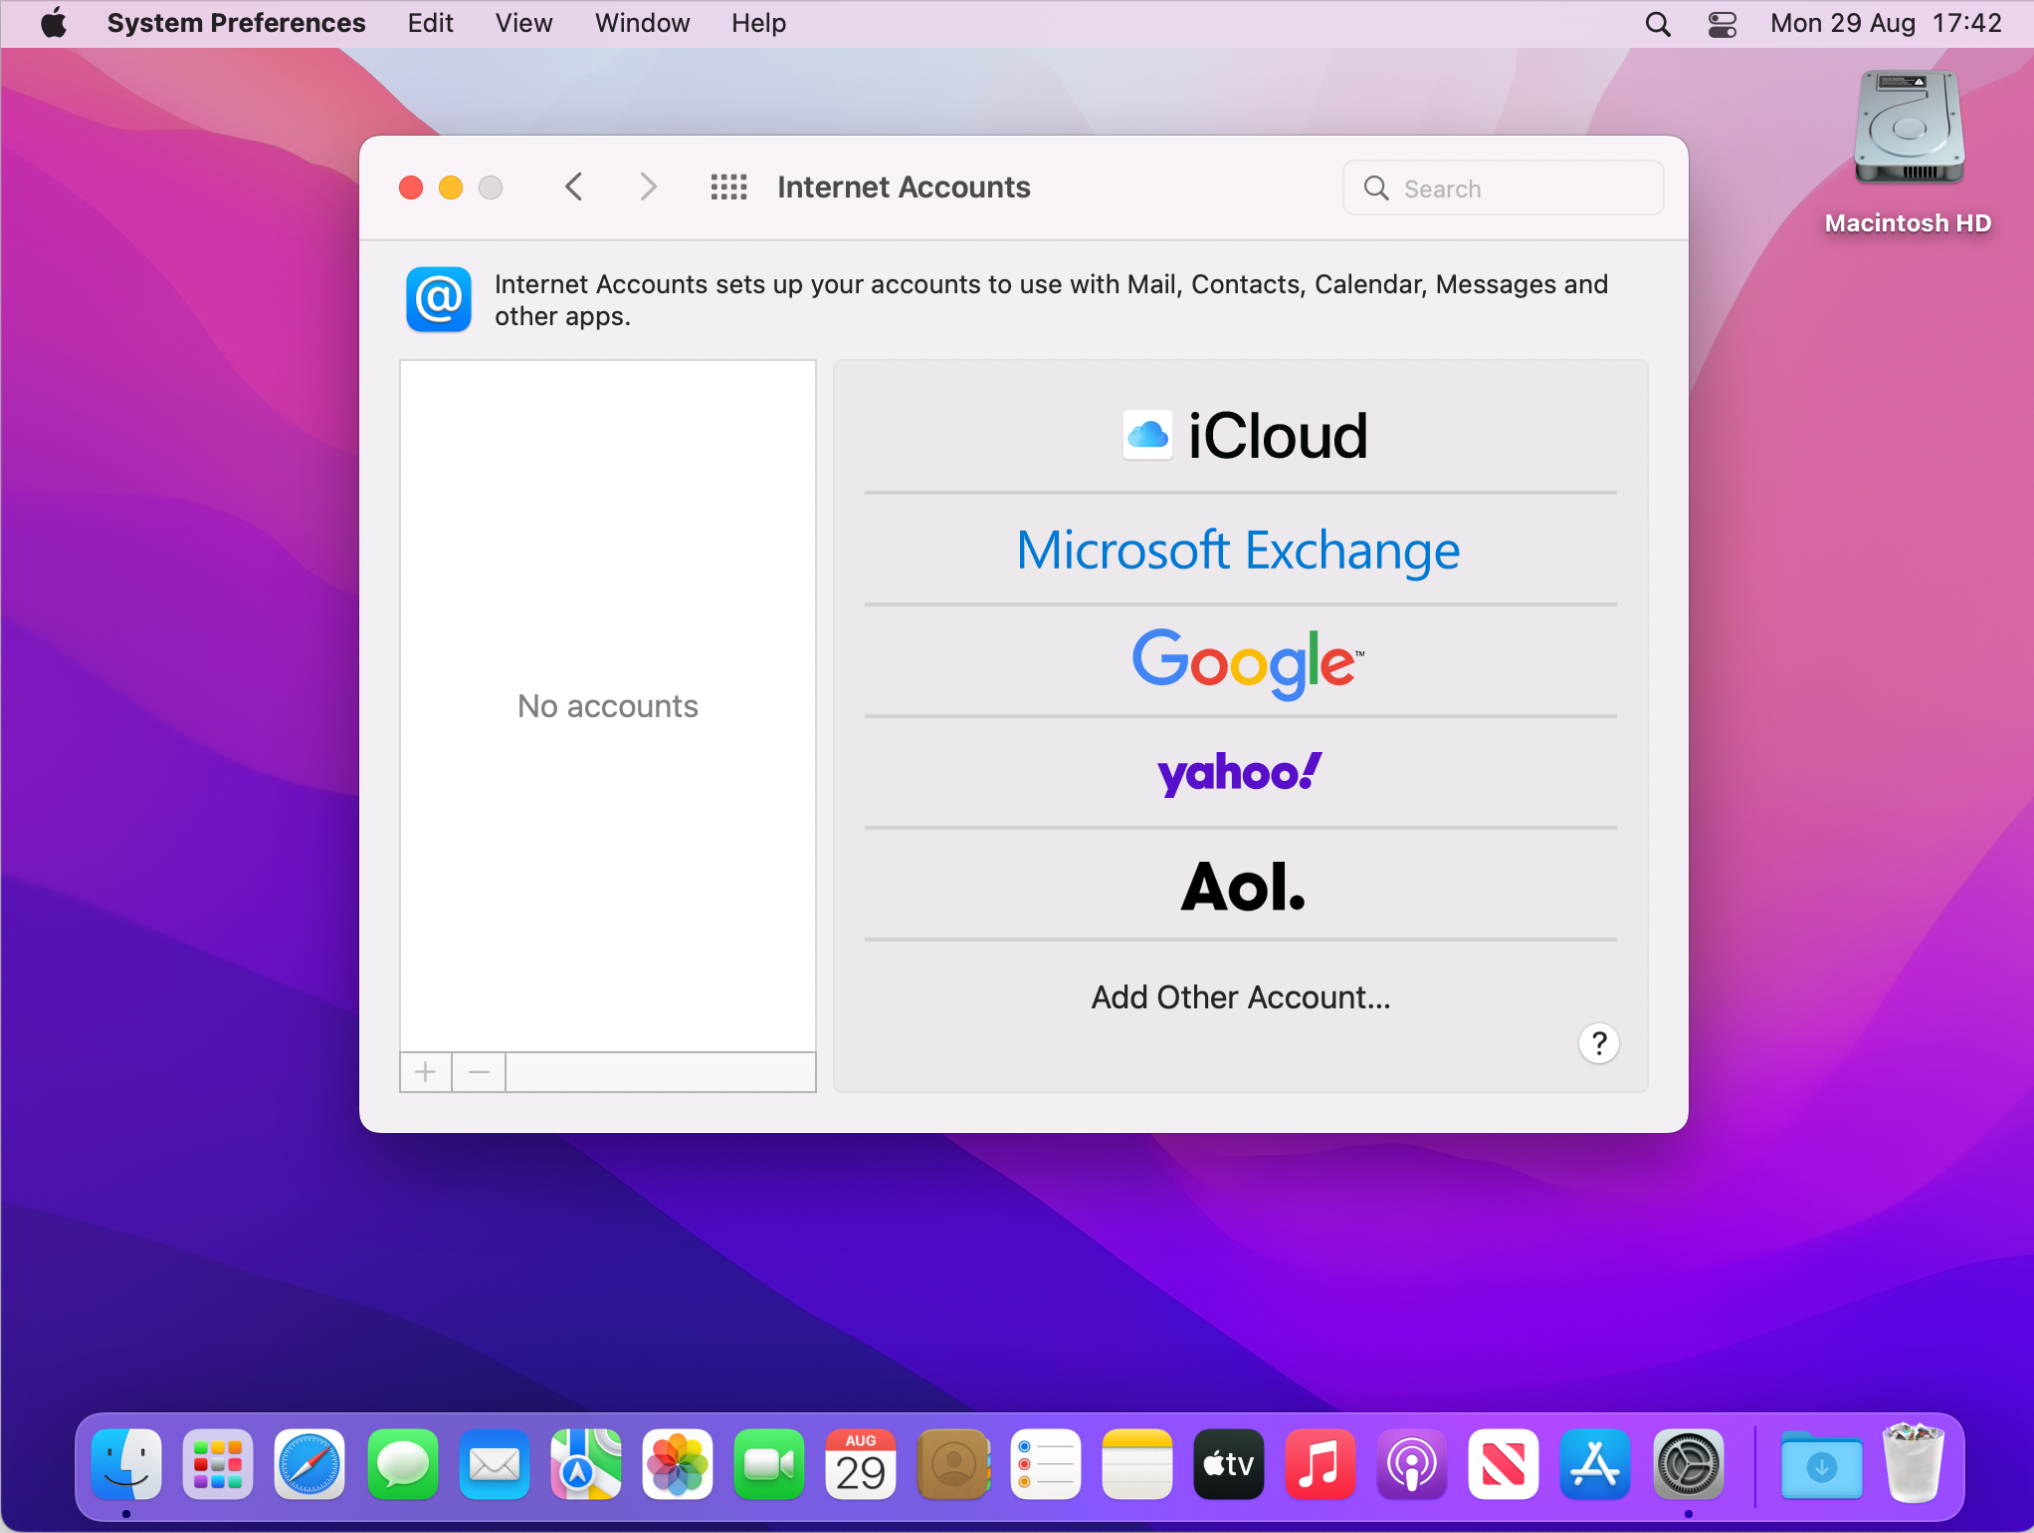Click the minus button under accounts list
This screenshot has width=2034, height=1533.
(479, 1072)
